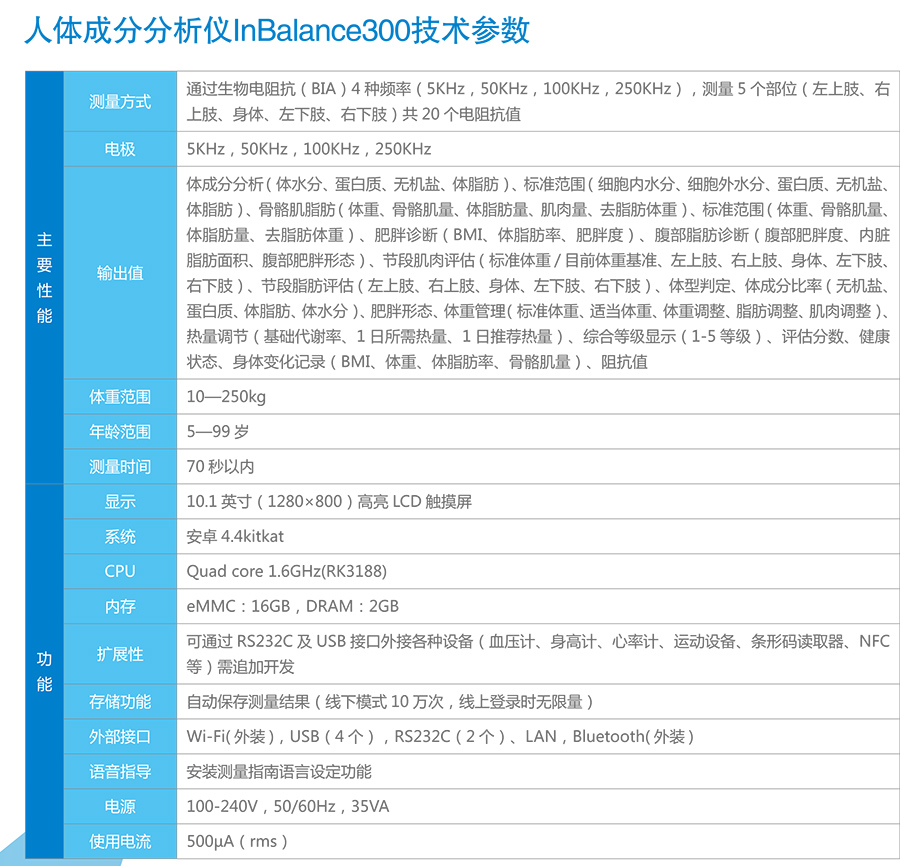Image resolution: width=900 pixels, height=866 pixels.
Task: Click the 内存 row label
Action: pos(120,606)
